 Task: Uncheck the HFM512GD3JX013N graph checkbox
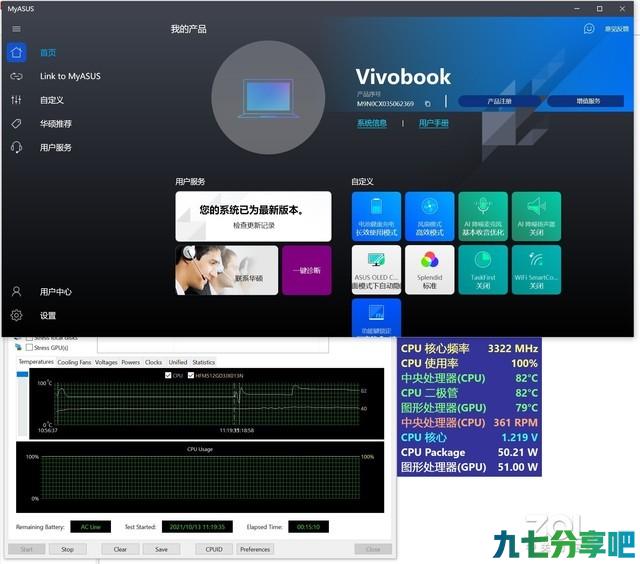pyautogui.click(x=191, y=375)
